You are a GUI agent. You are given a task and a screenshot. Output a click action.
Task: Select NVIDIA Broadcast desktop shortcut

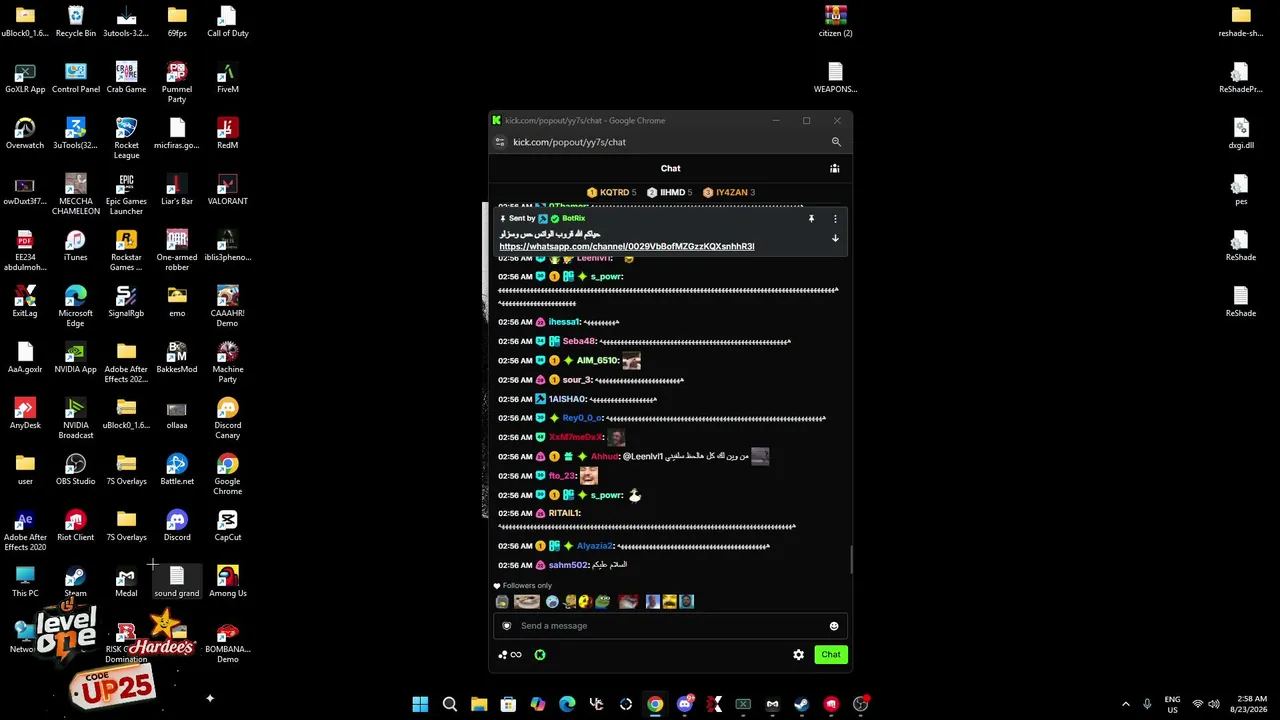tap(76, 419)
